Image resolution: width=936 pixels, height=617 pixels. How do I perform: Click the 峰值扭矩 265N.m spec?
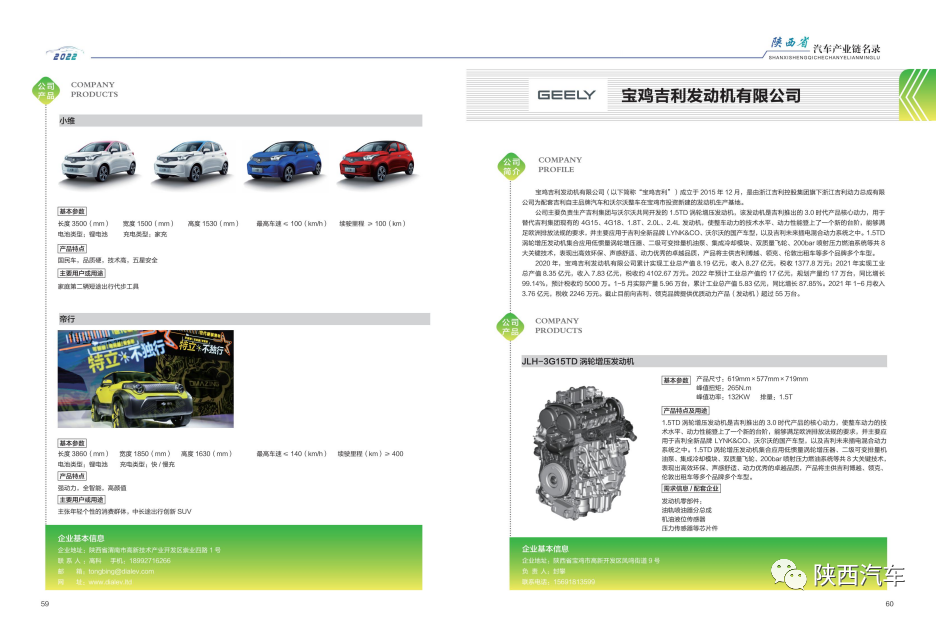click(723, 388)
